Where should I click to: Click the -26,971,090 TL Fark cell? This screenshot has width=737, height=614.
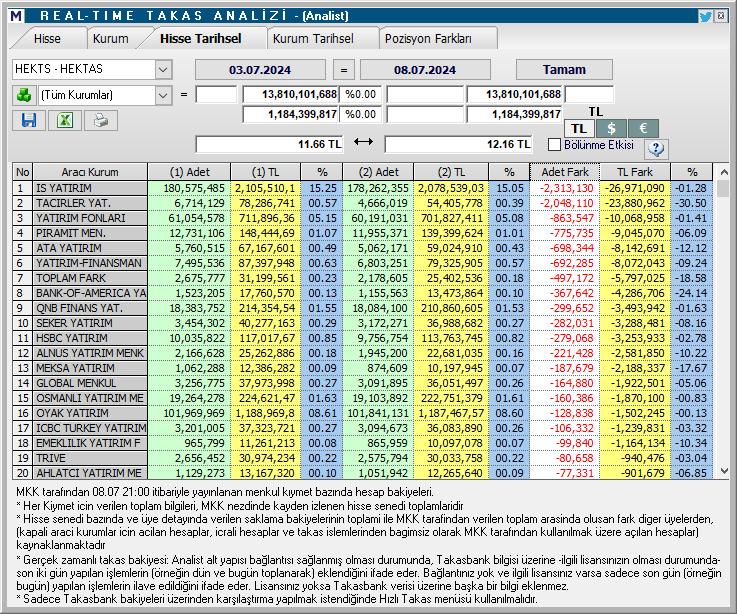tap(635, 188)
